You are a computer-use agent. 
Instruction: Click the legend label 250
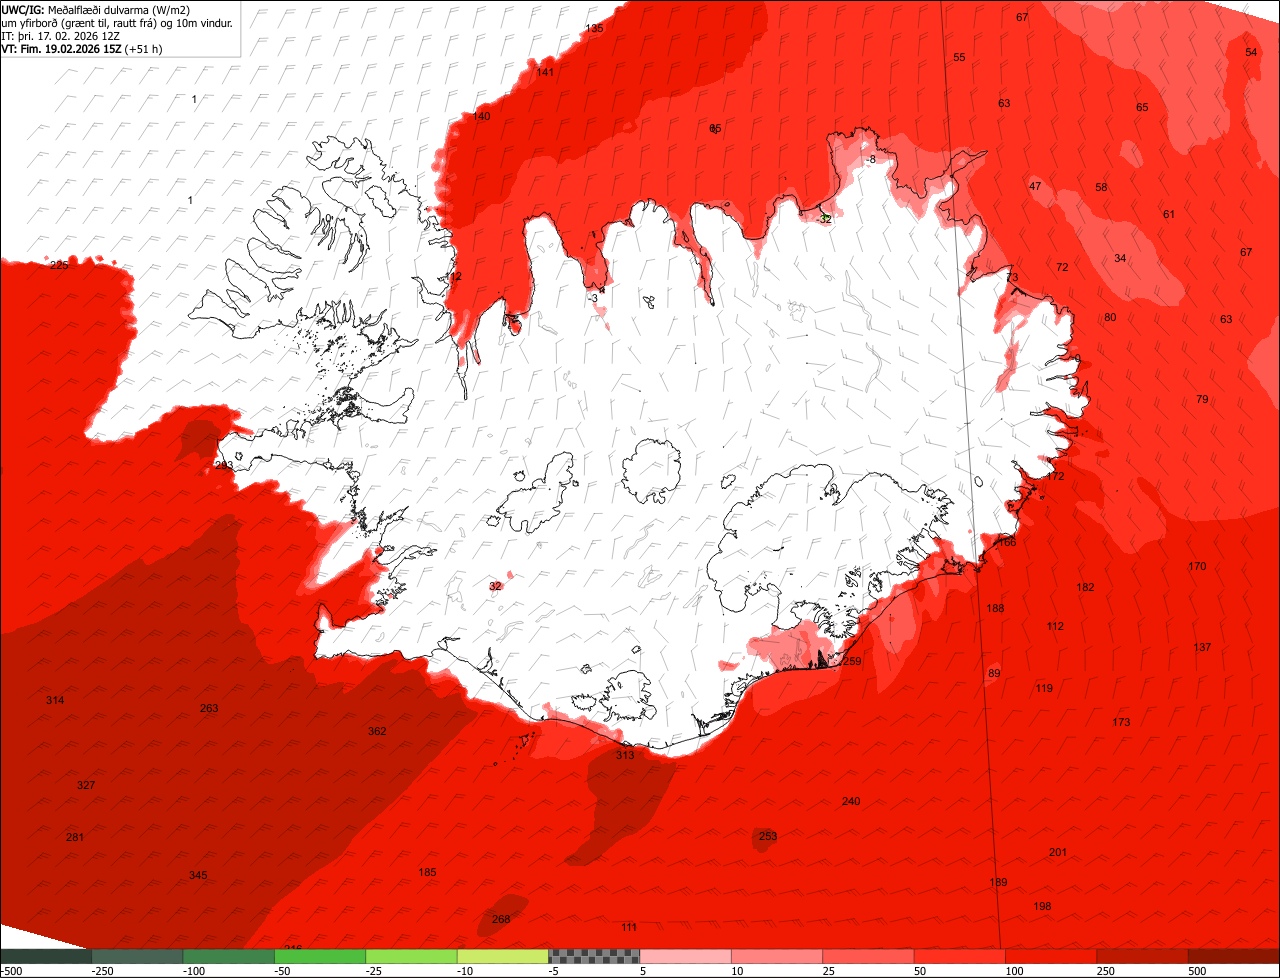1107,971
